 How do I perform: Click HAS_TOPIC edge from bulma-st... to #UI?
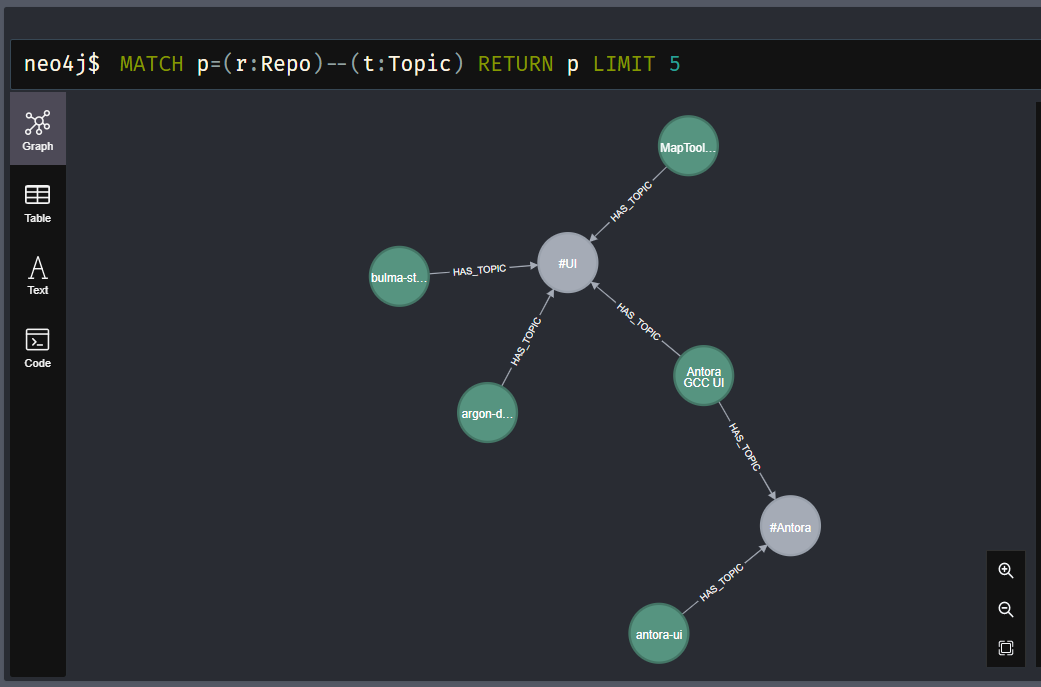(479, 270)
